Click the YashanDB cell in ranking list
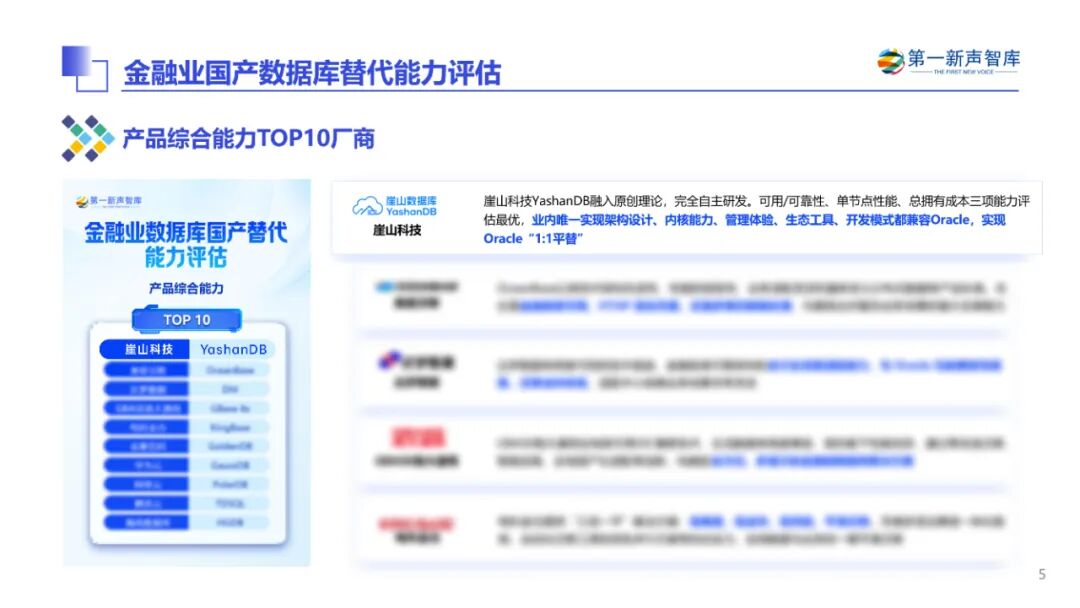Screen dimensions: 1080x608 tap(232, 349)
